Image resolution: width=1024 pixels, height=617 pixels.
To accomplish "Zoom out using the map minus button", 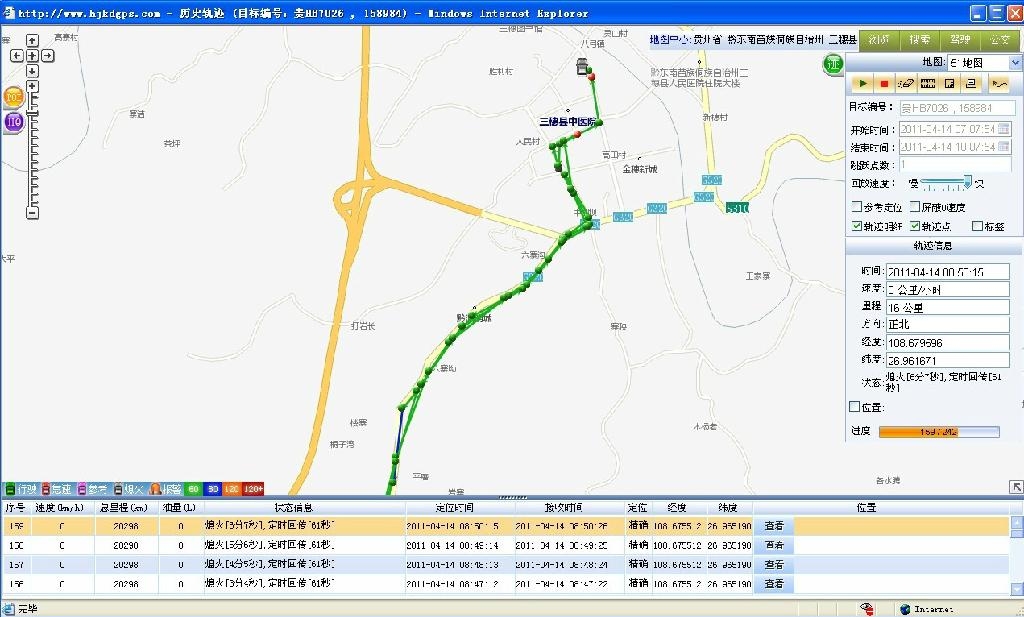I will click(x=32, y=213).
